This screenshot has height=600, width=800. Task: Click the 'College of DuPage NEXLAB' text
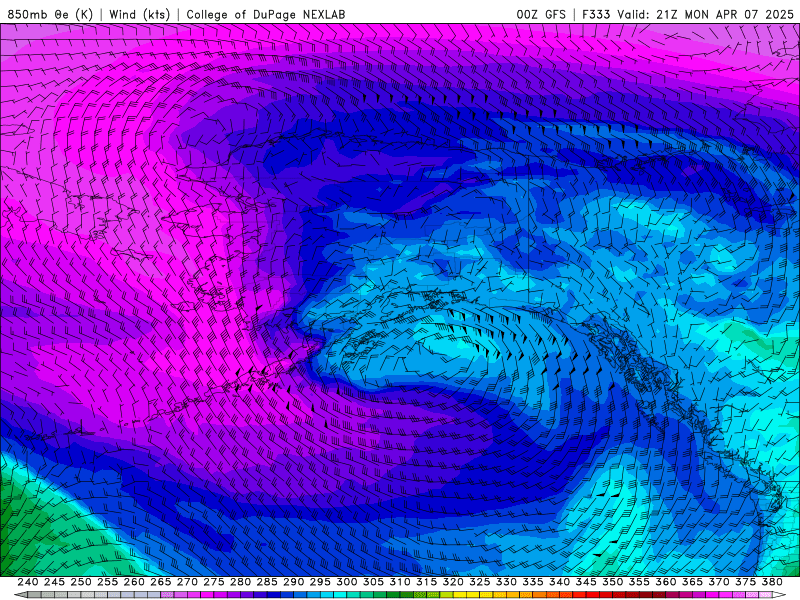point(265,14)
